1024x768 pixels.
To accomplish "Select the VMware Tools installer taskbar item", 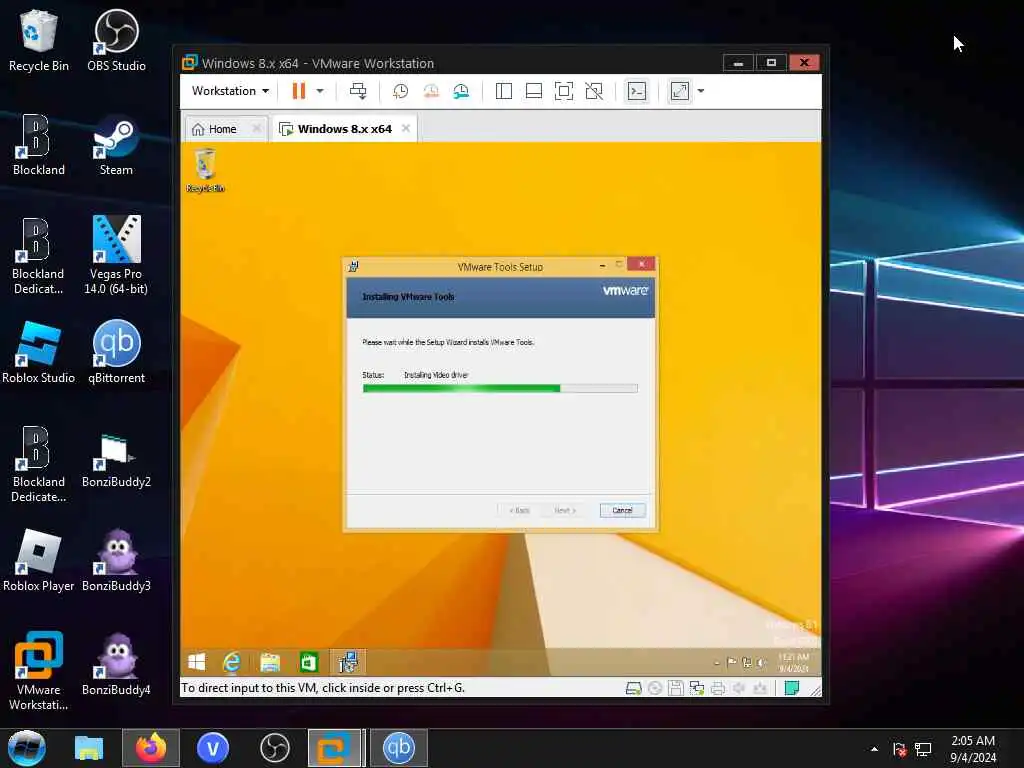I will point(348,662).
